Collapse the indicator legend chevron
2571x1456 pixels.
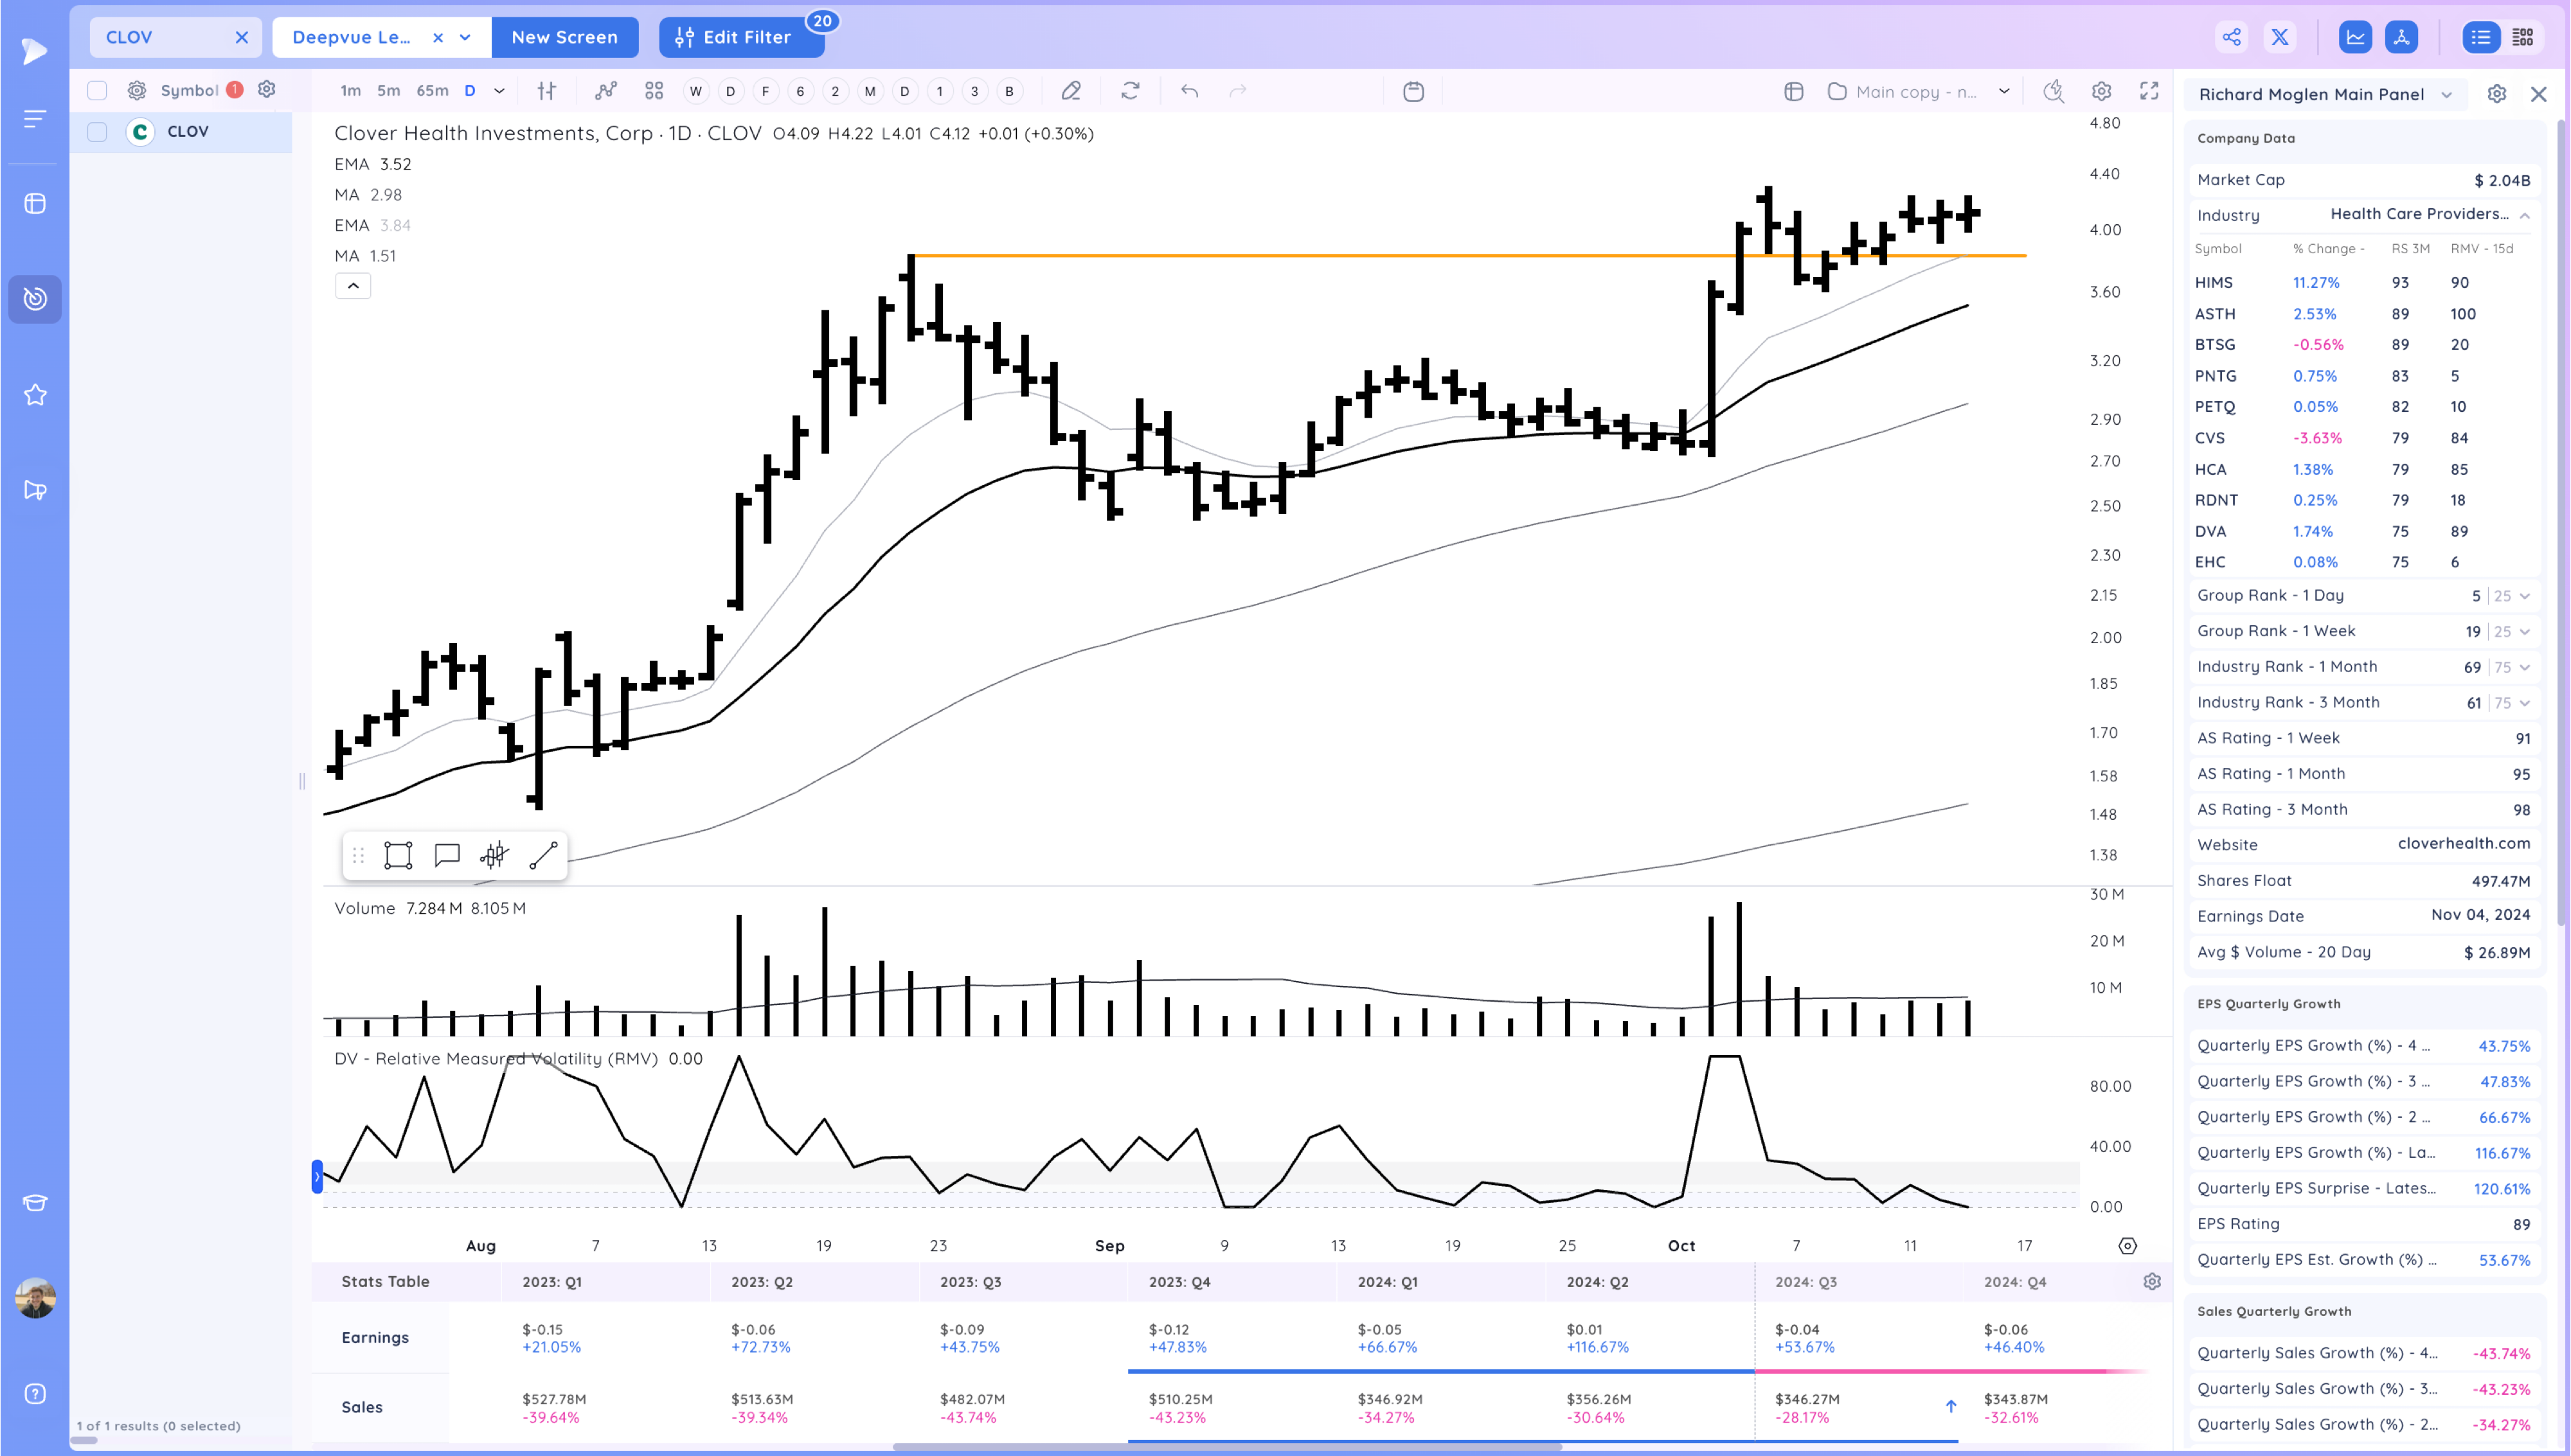tap(352, 286)
